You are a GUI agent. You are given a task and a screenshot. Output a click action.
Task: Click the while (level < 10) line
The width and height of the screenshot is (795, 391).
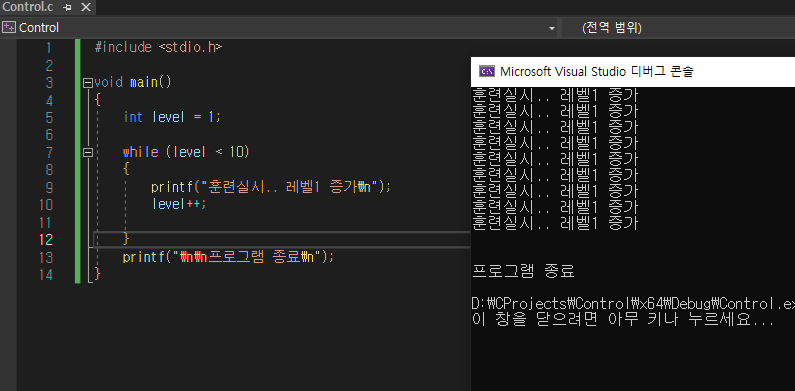186,152
